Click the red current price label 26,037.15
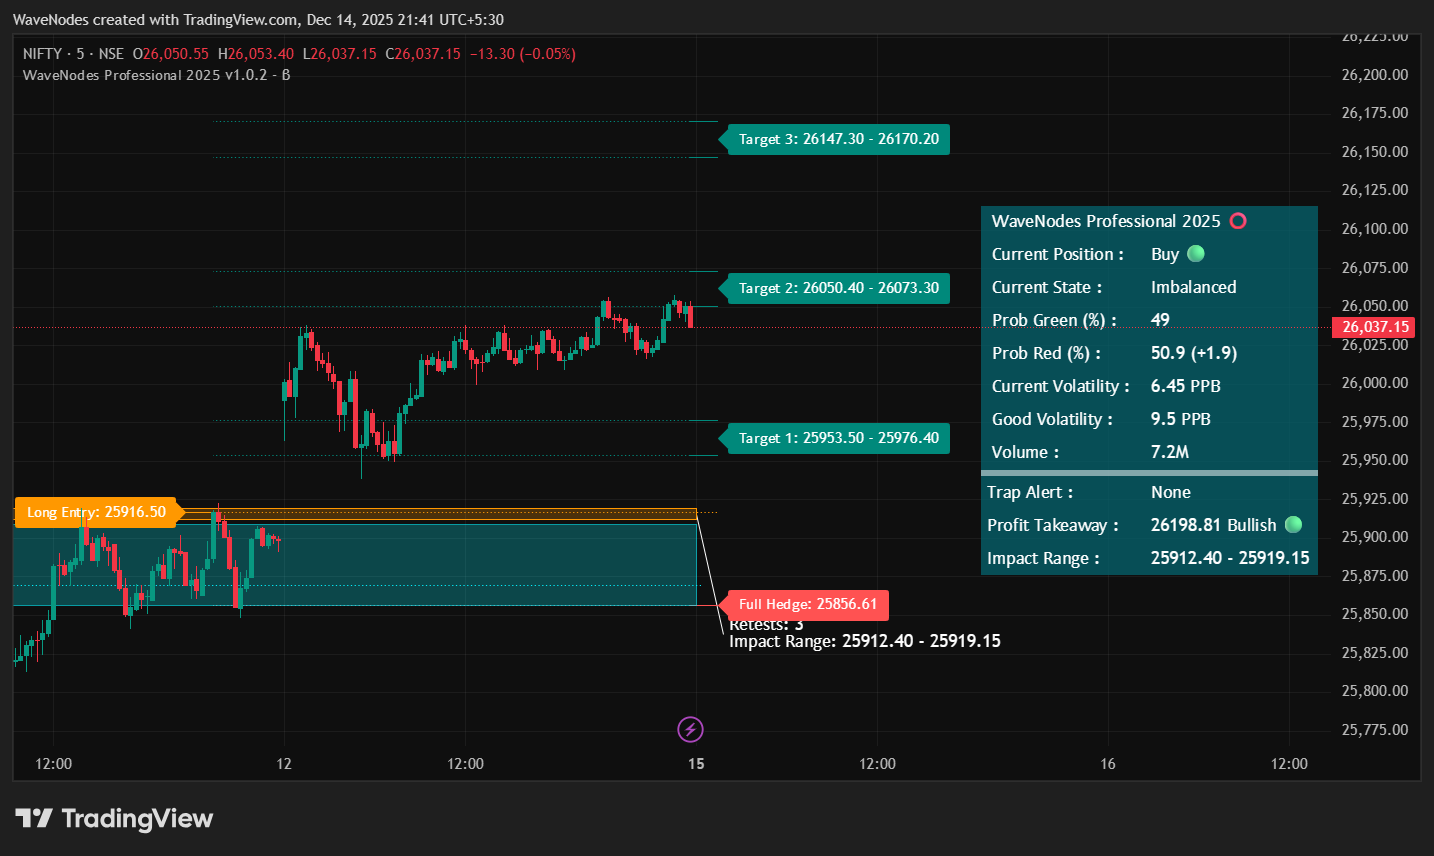 (1376, 327)
